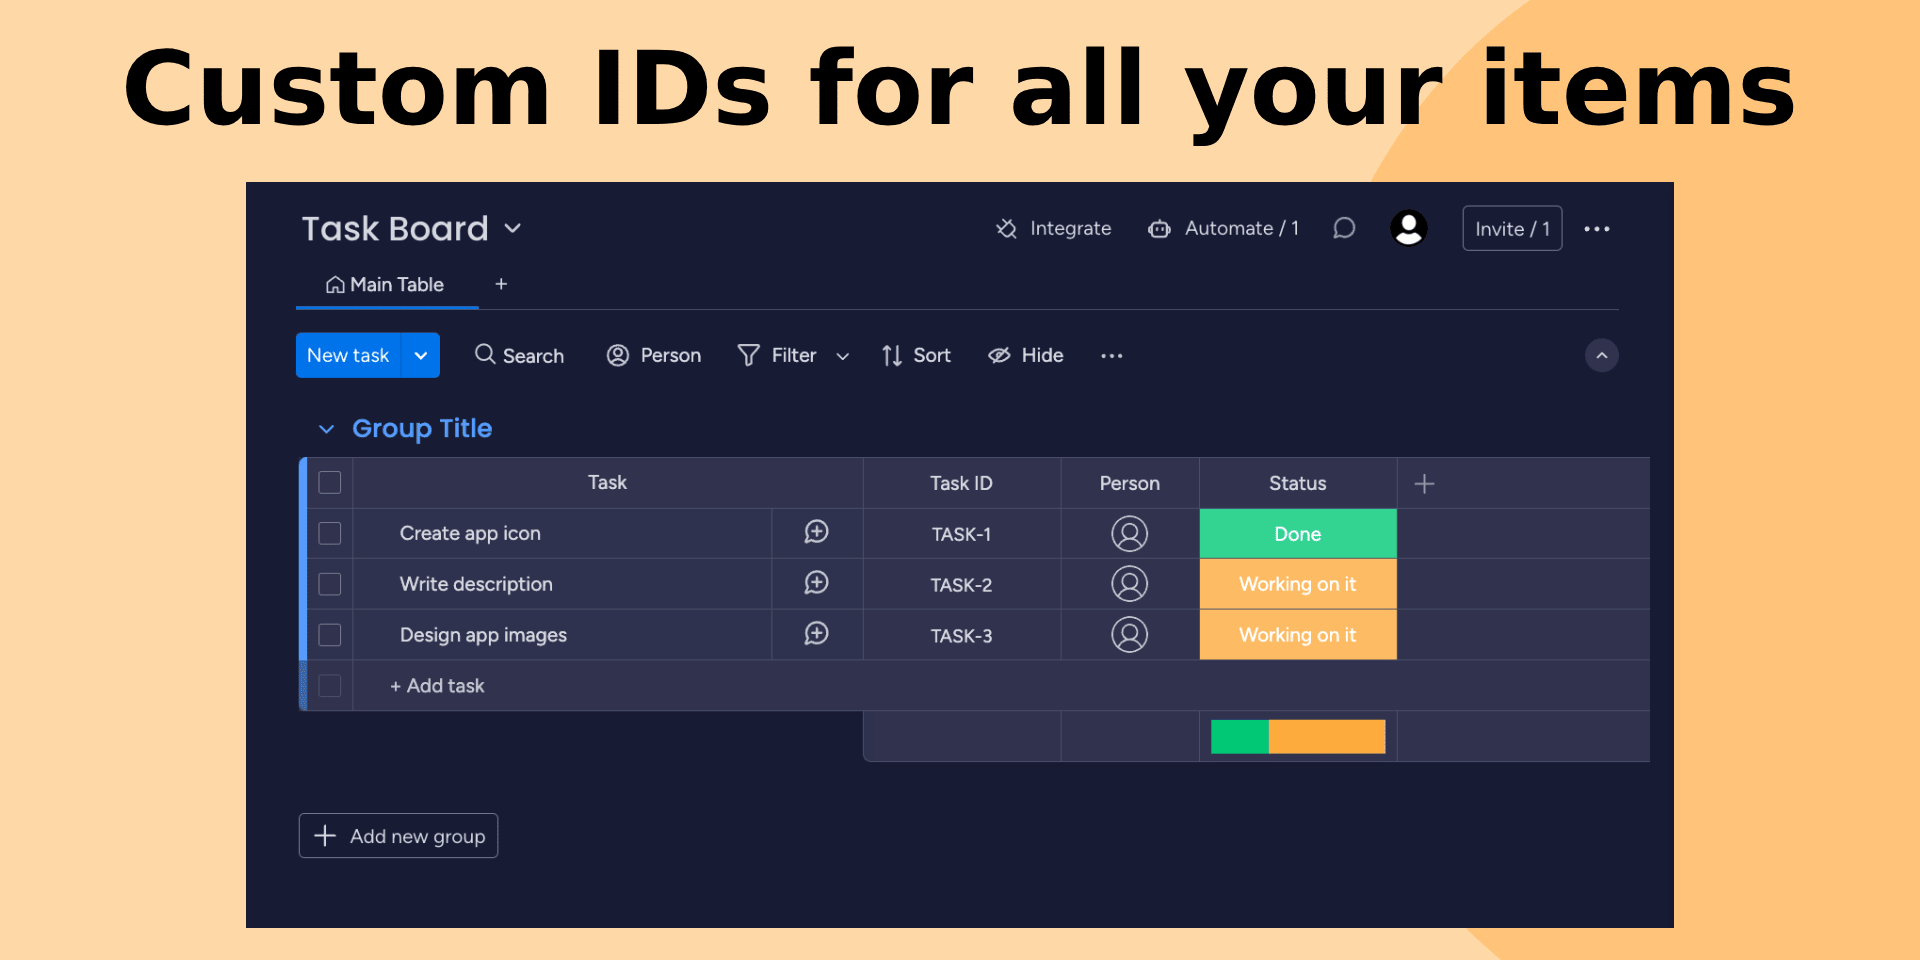
Task: Select the TASK-3 ID cell
Action: [961, 635]
